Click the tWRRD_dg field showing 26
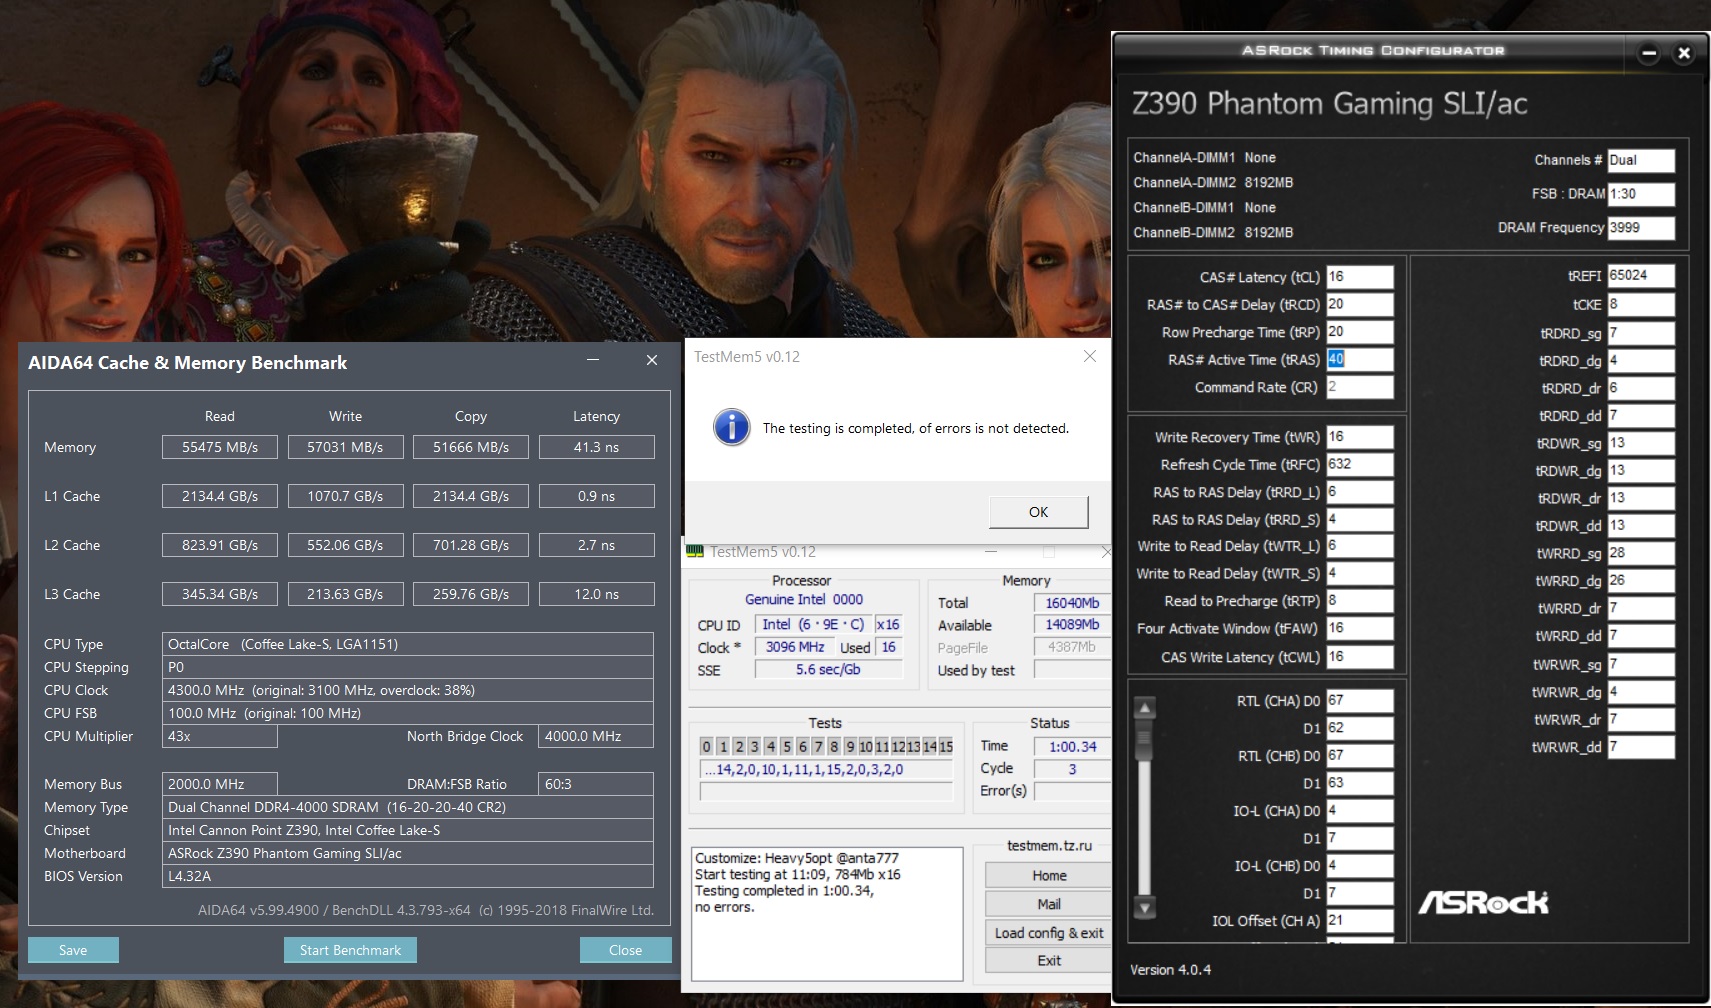The width and height of the screenshot is (1711, 1008). click(x=1641, y=580)
